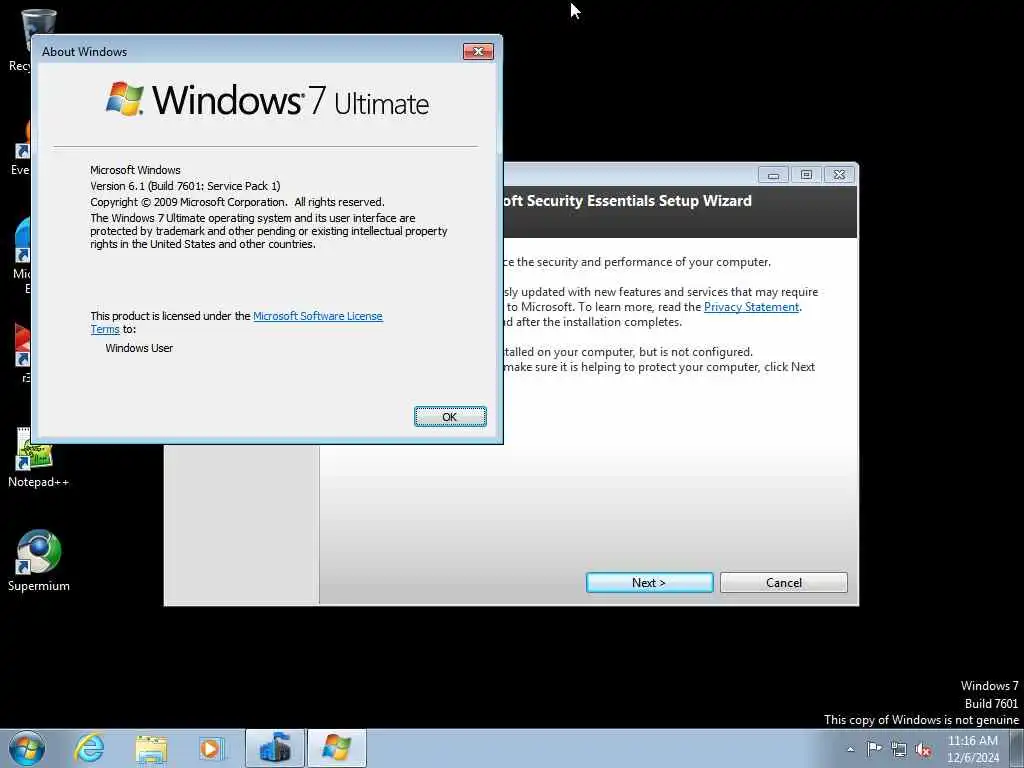Open network status tray icon

click(899, 749)
